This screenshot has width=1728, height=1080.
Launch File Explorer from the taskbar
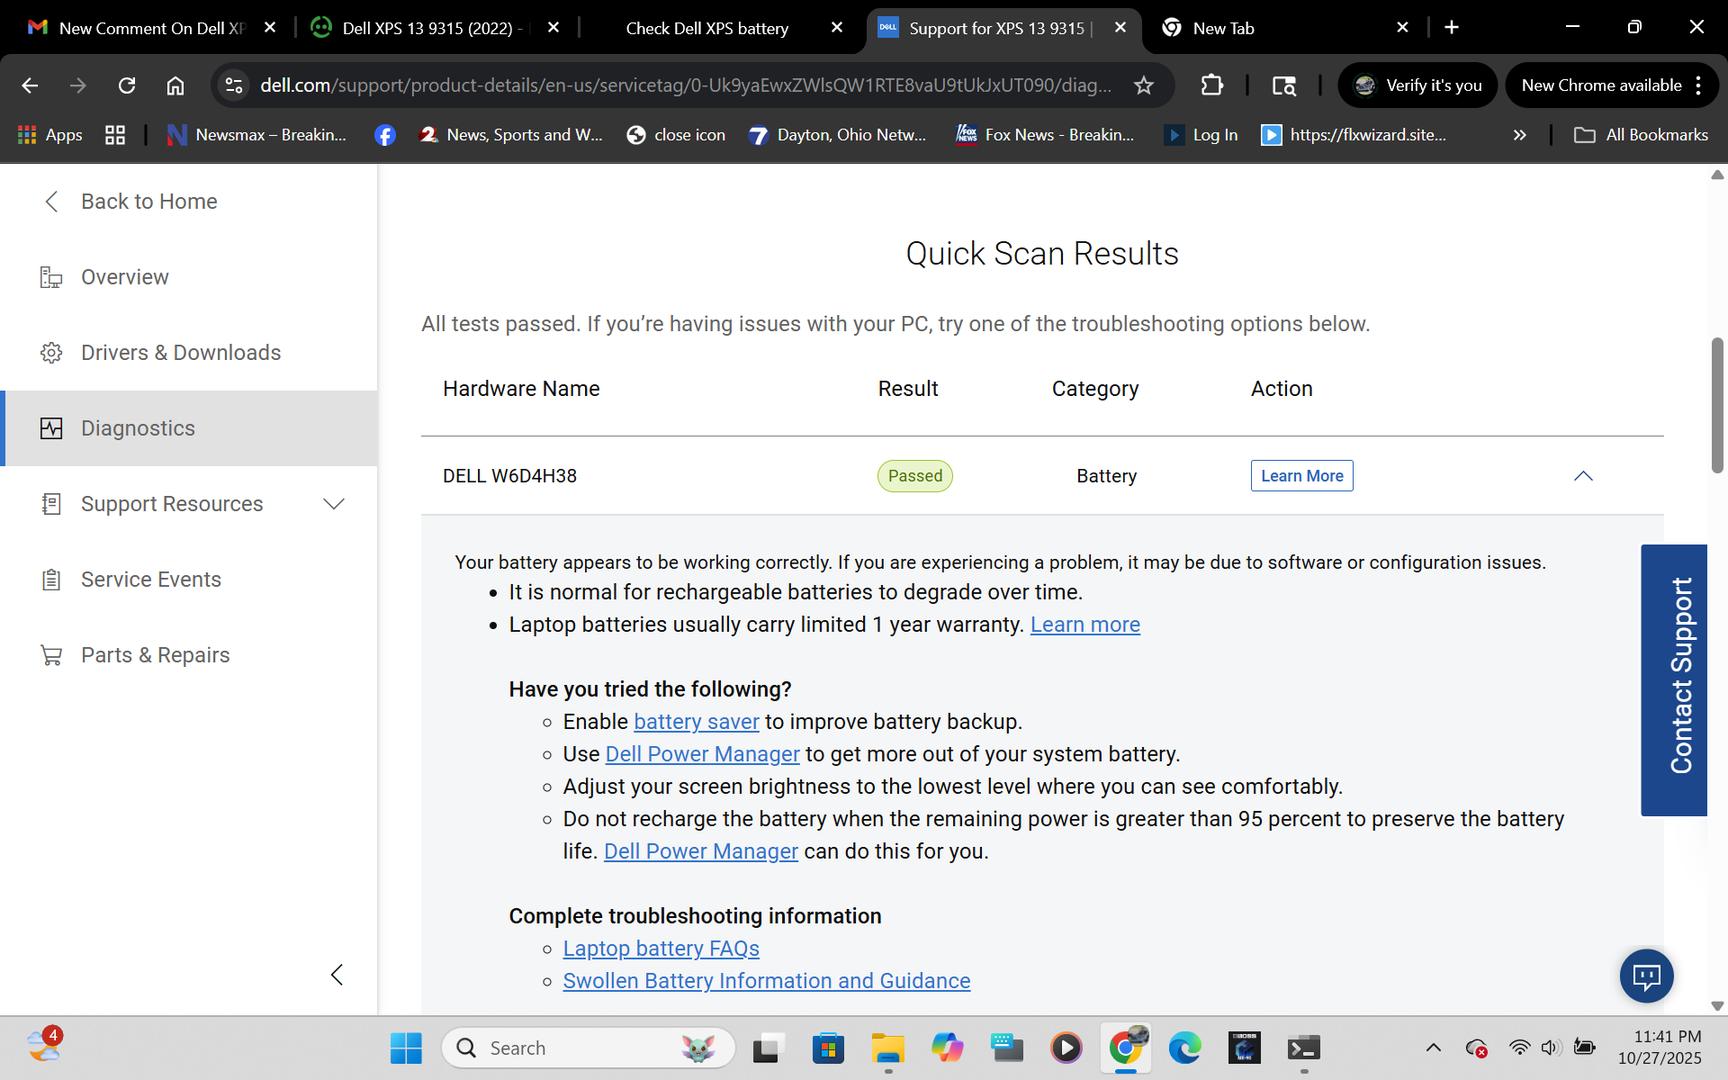888,1048
